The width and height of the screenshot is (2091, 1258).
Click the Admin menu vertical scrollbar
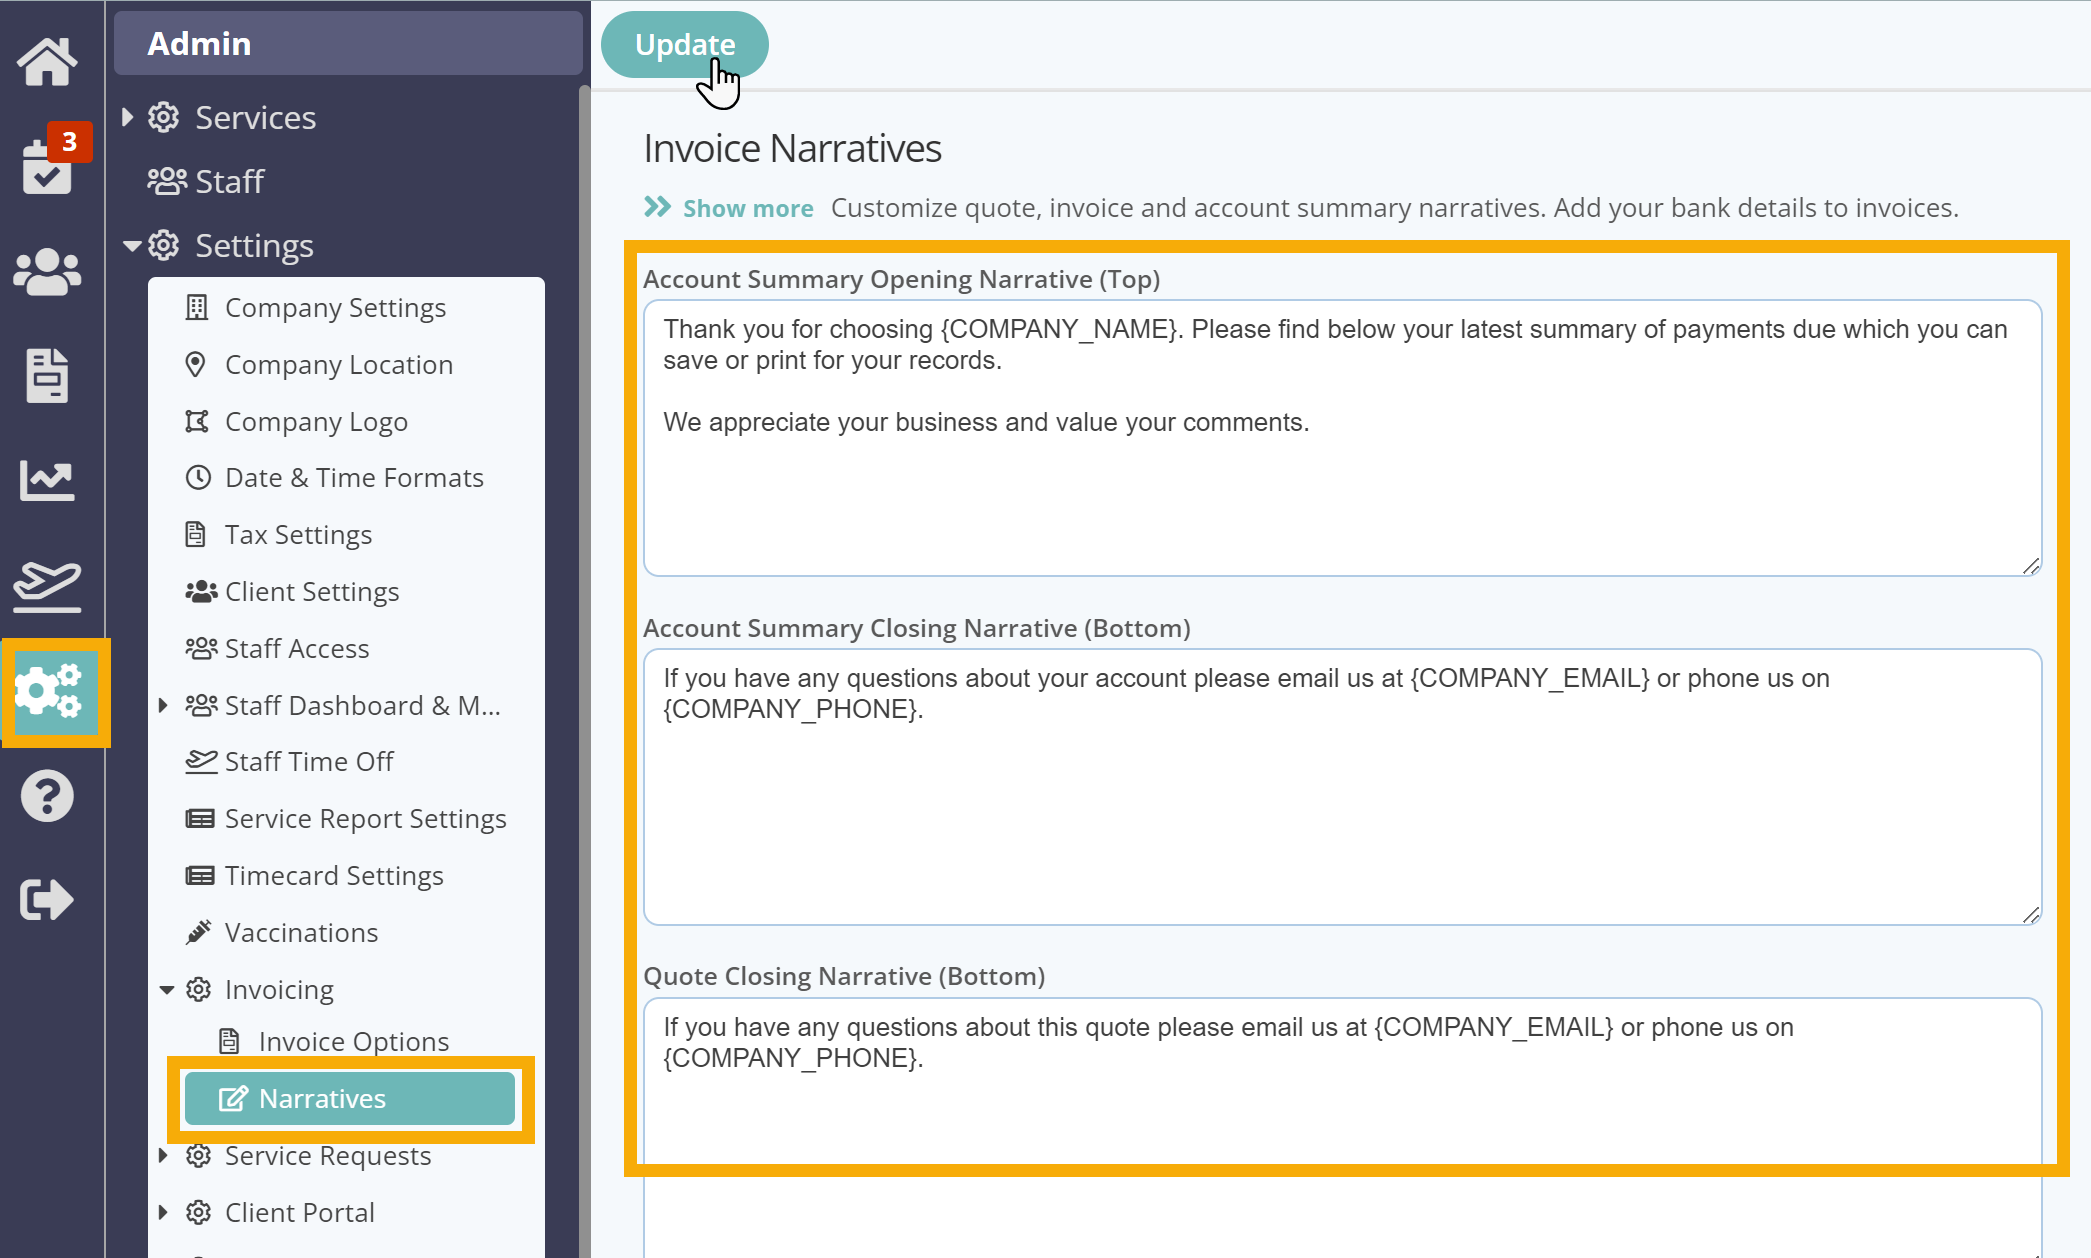[x=585, y=670]
